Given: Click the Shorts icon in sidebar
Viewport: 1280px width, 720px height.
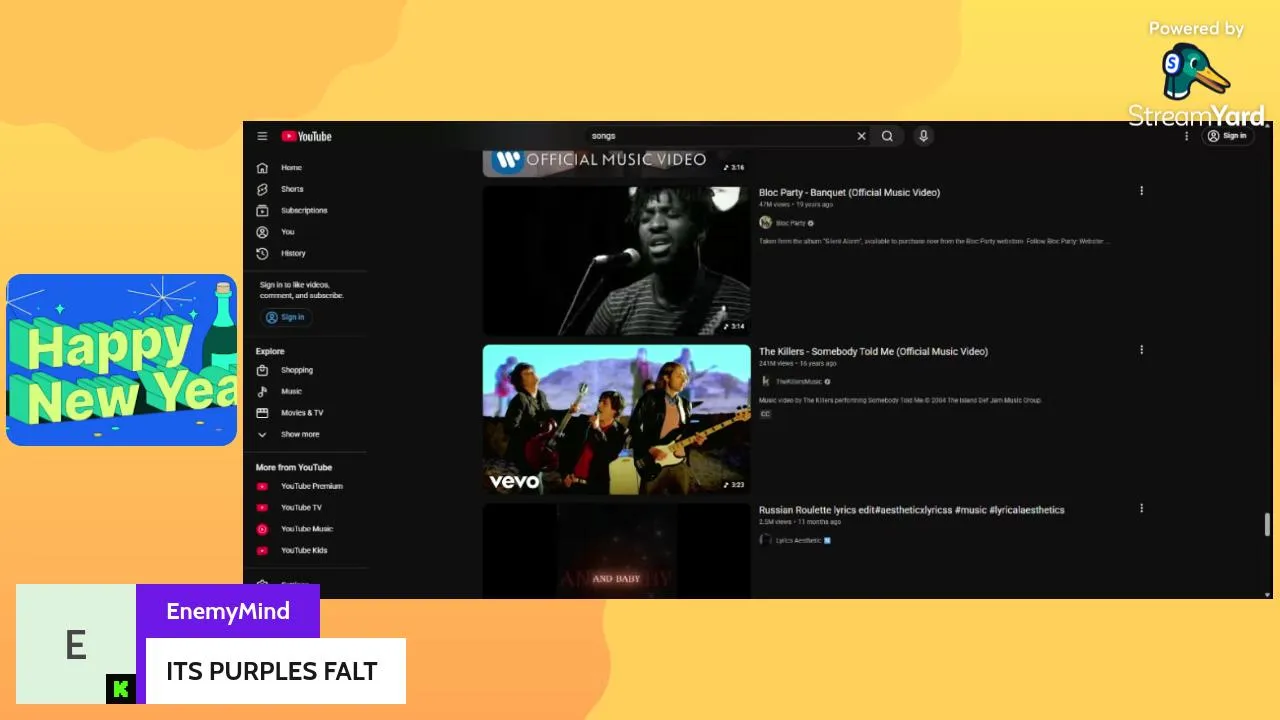Looking at the screenshot, I should click(x=262, y=189).
